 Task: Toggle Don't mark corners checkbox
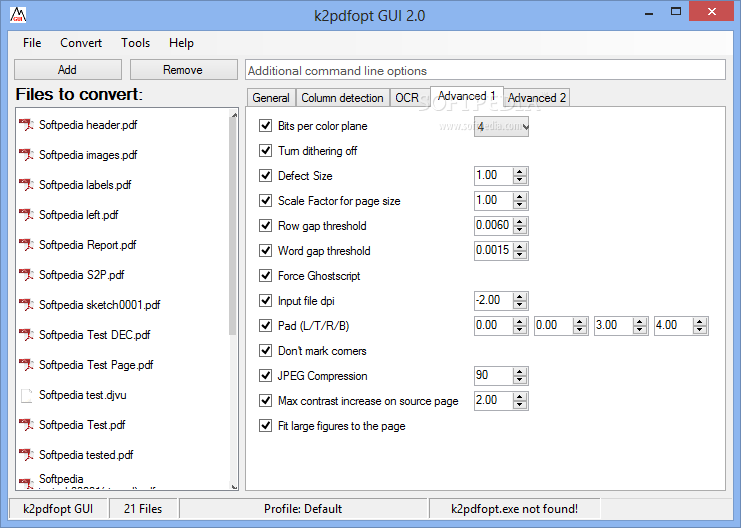[x=266, y=351]
